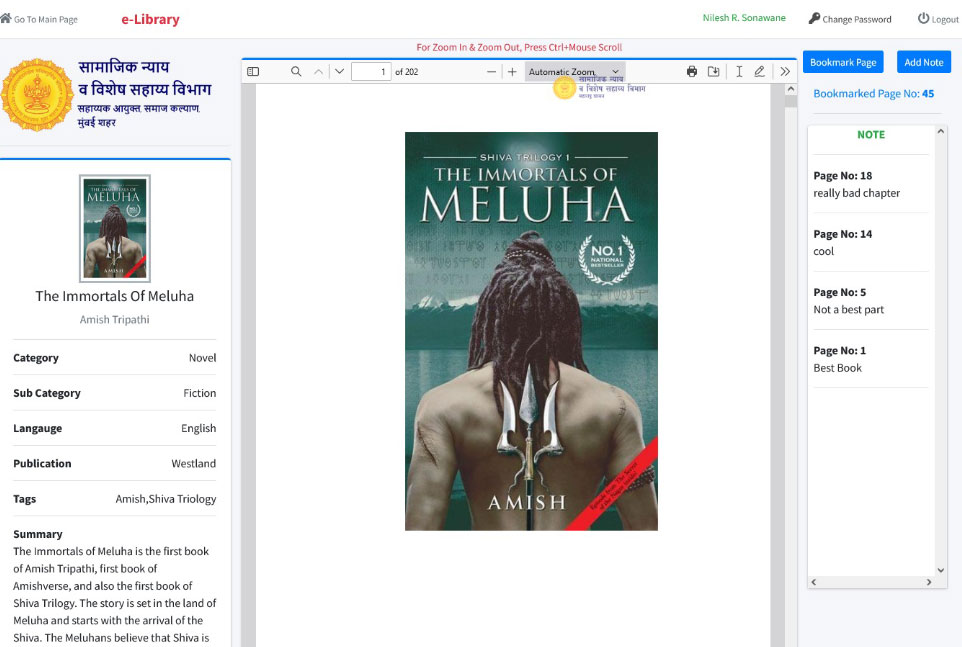
Task: Click the notes panel scroll up arrow
Action: point(941,131)
